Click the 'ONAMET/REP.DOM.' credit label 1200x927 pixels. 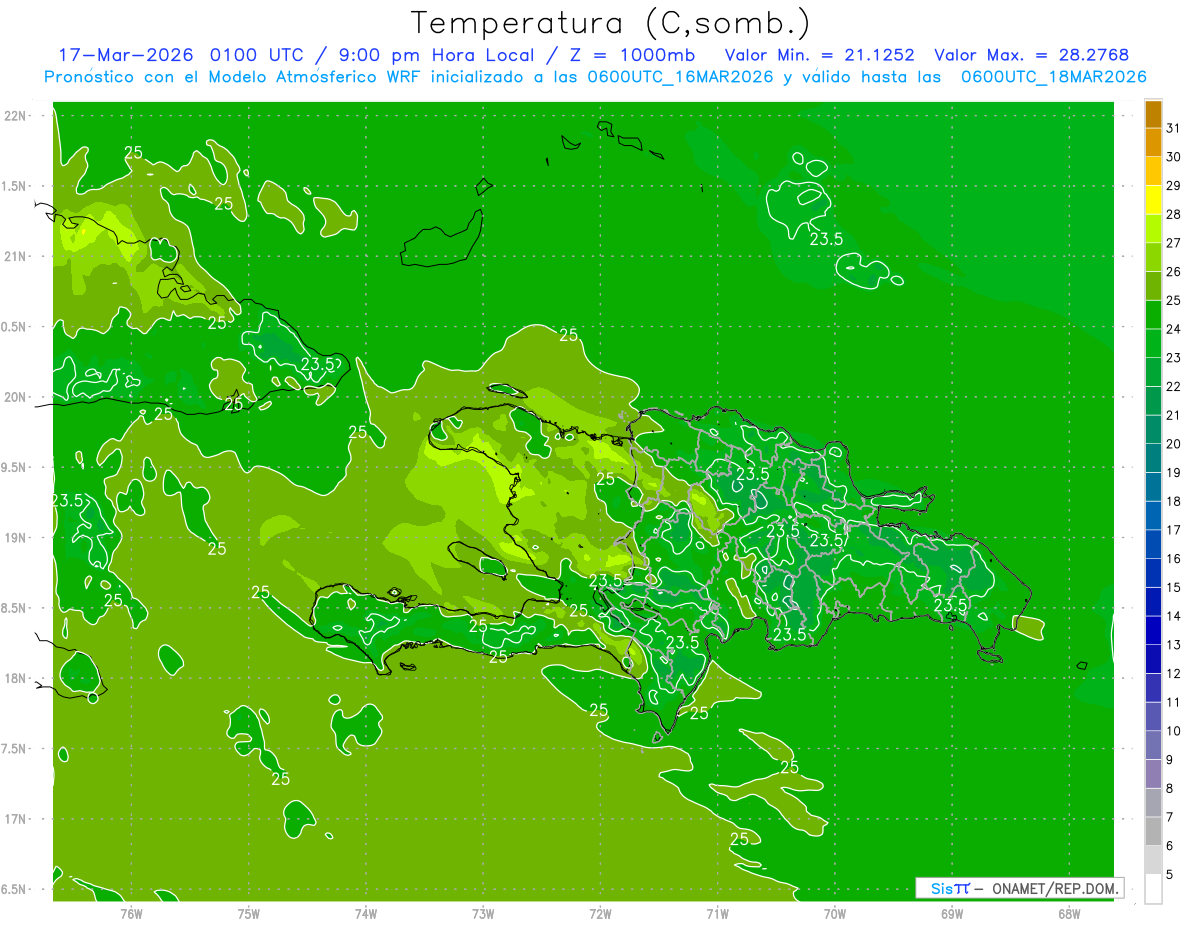coord(1054,888)
